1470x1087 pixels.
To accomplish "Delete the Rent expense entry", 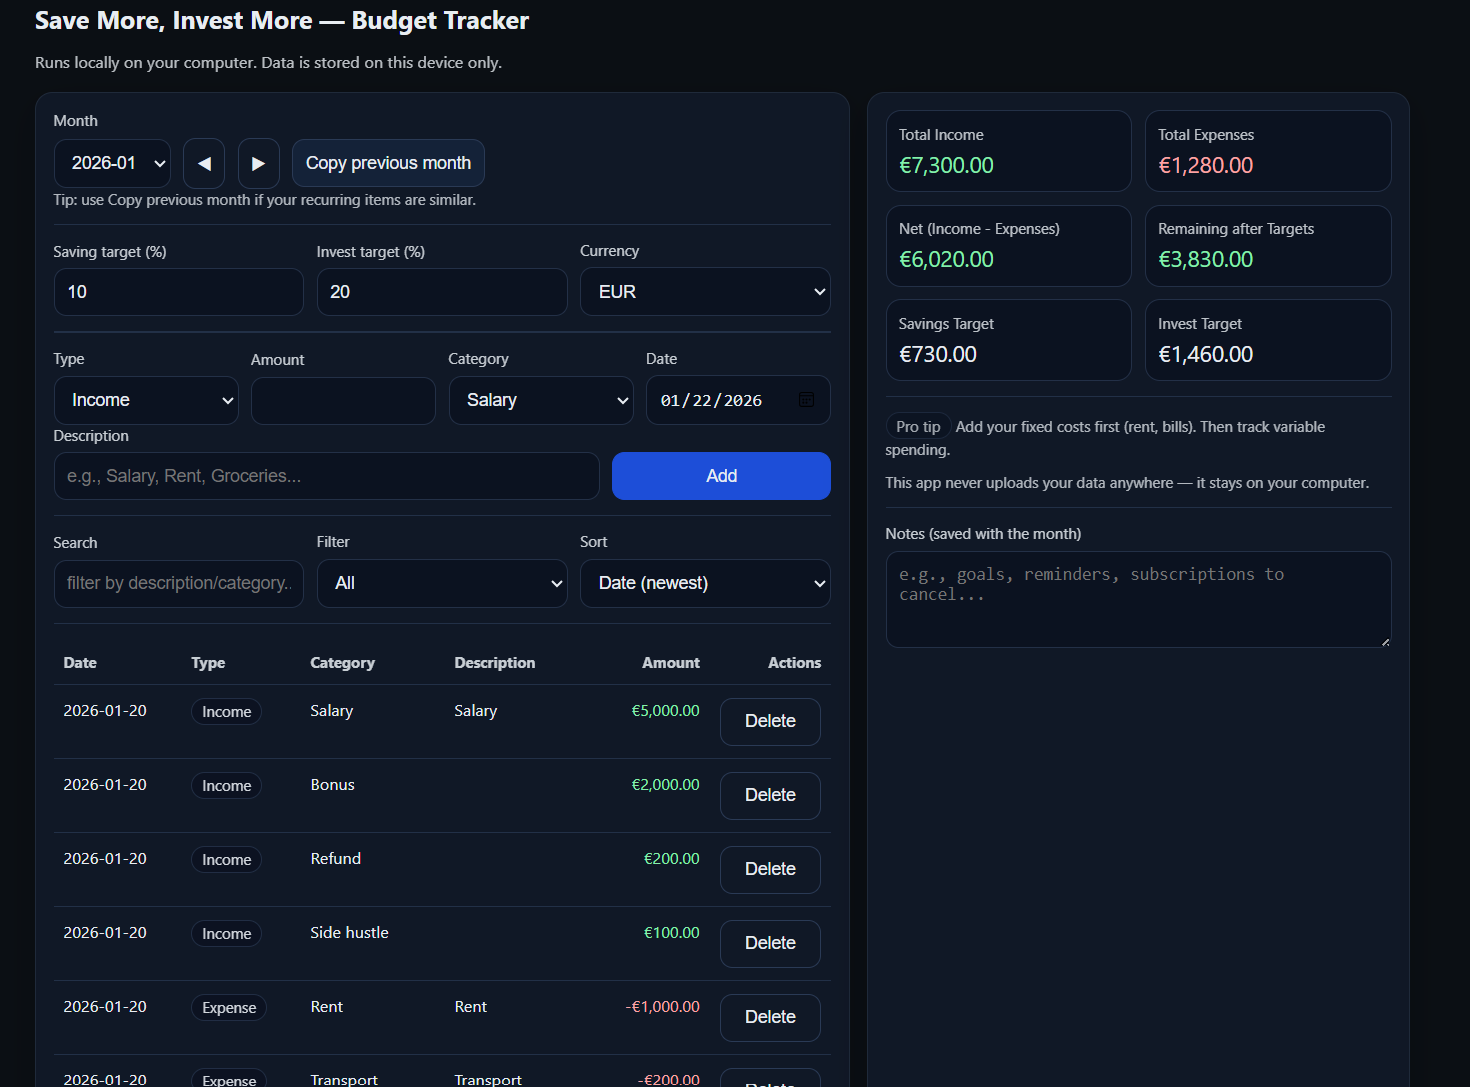I will [x=770, y=1017].
